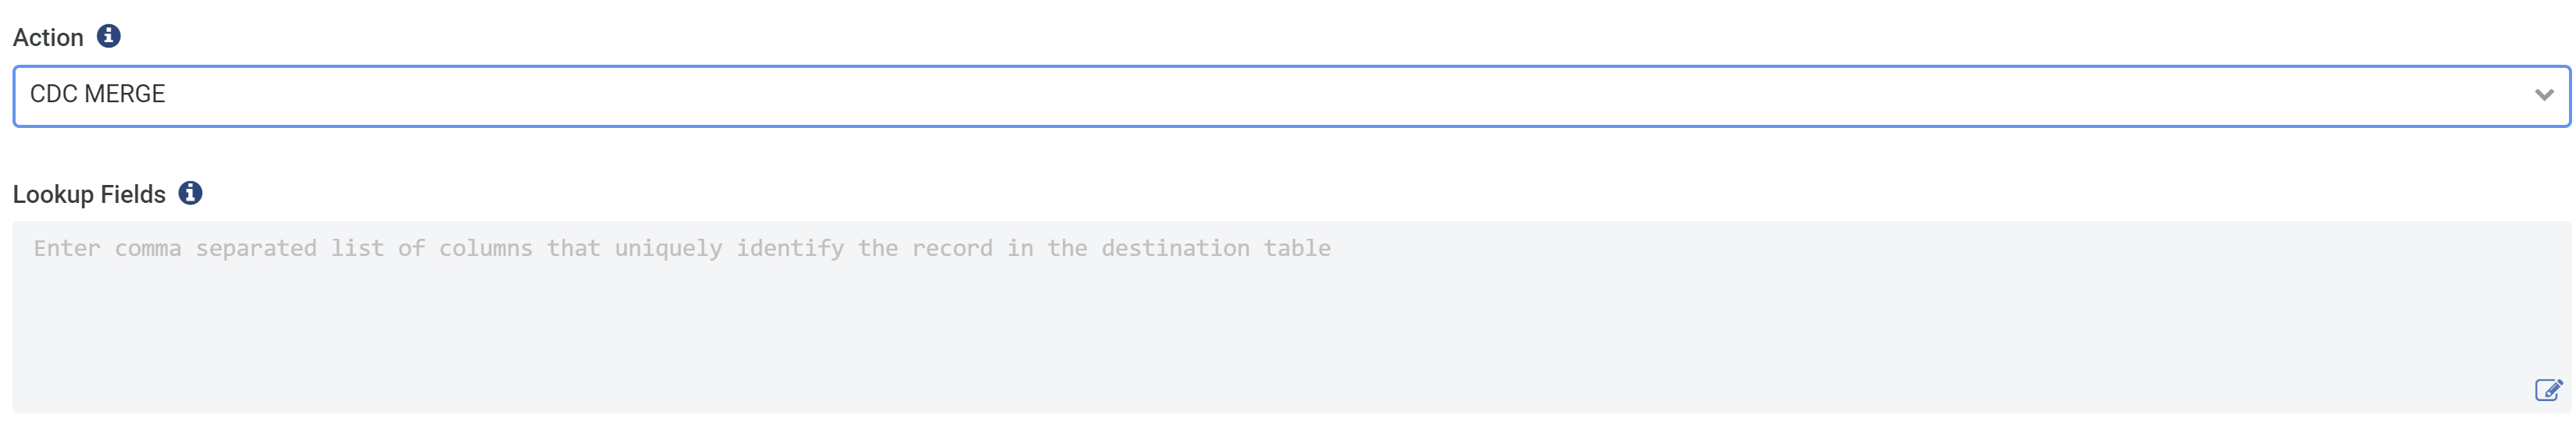Click the info icon beside Action
Screen dimensions: 2576x430
point(108,36)
